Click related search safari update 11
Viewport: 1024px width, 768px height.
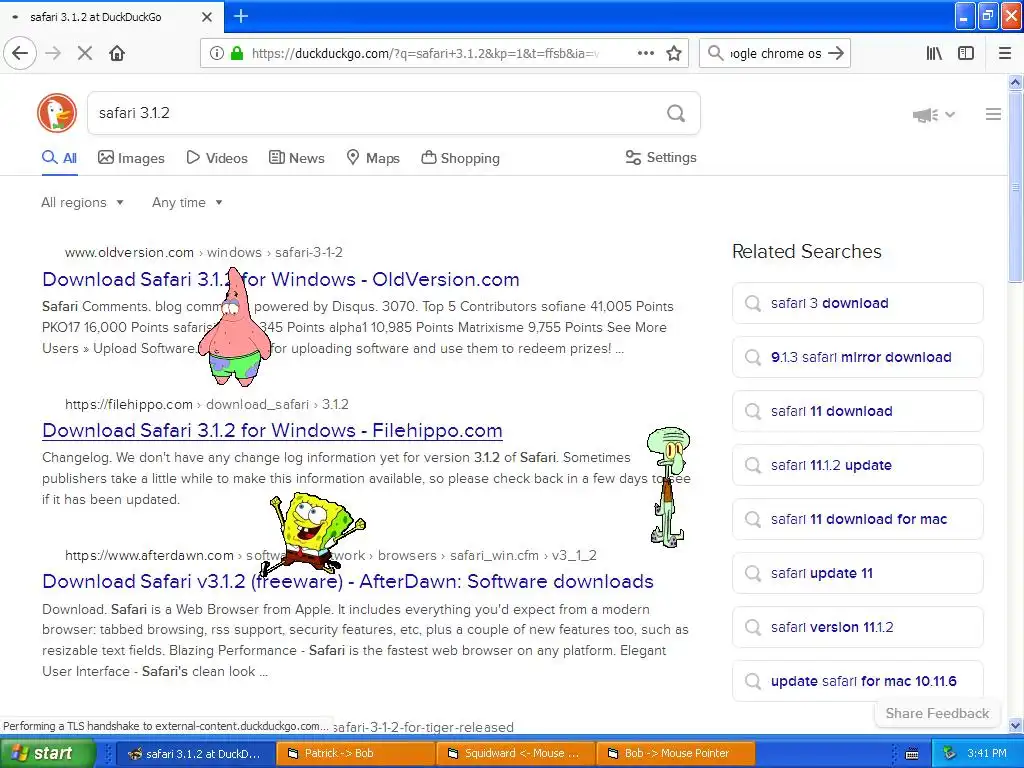(857, 573)
